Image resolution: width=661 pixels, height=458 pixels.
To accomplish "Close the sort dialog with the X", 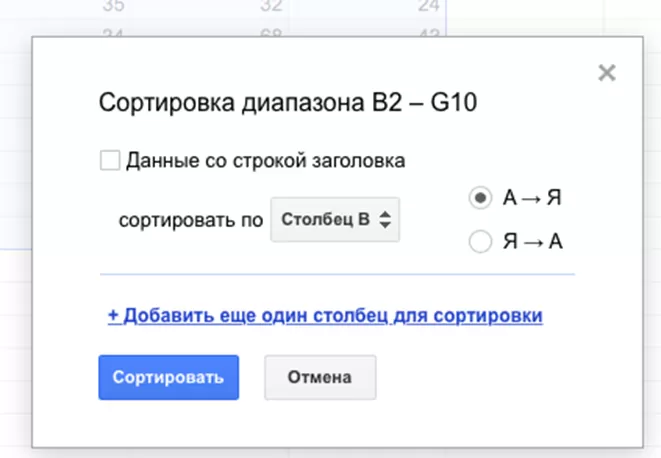I will 605,72.
